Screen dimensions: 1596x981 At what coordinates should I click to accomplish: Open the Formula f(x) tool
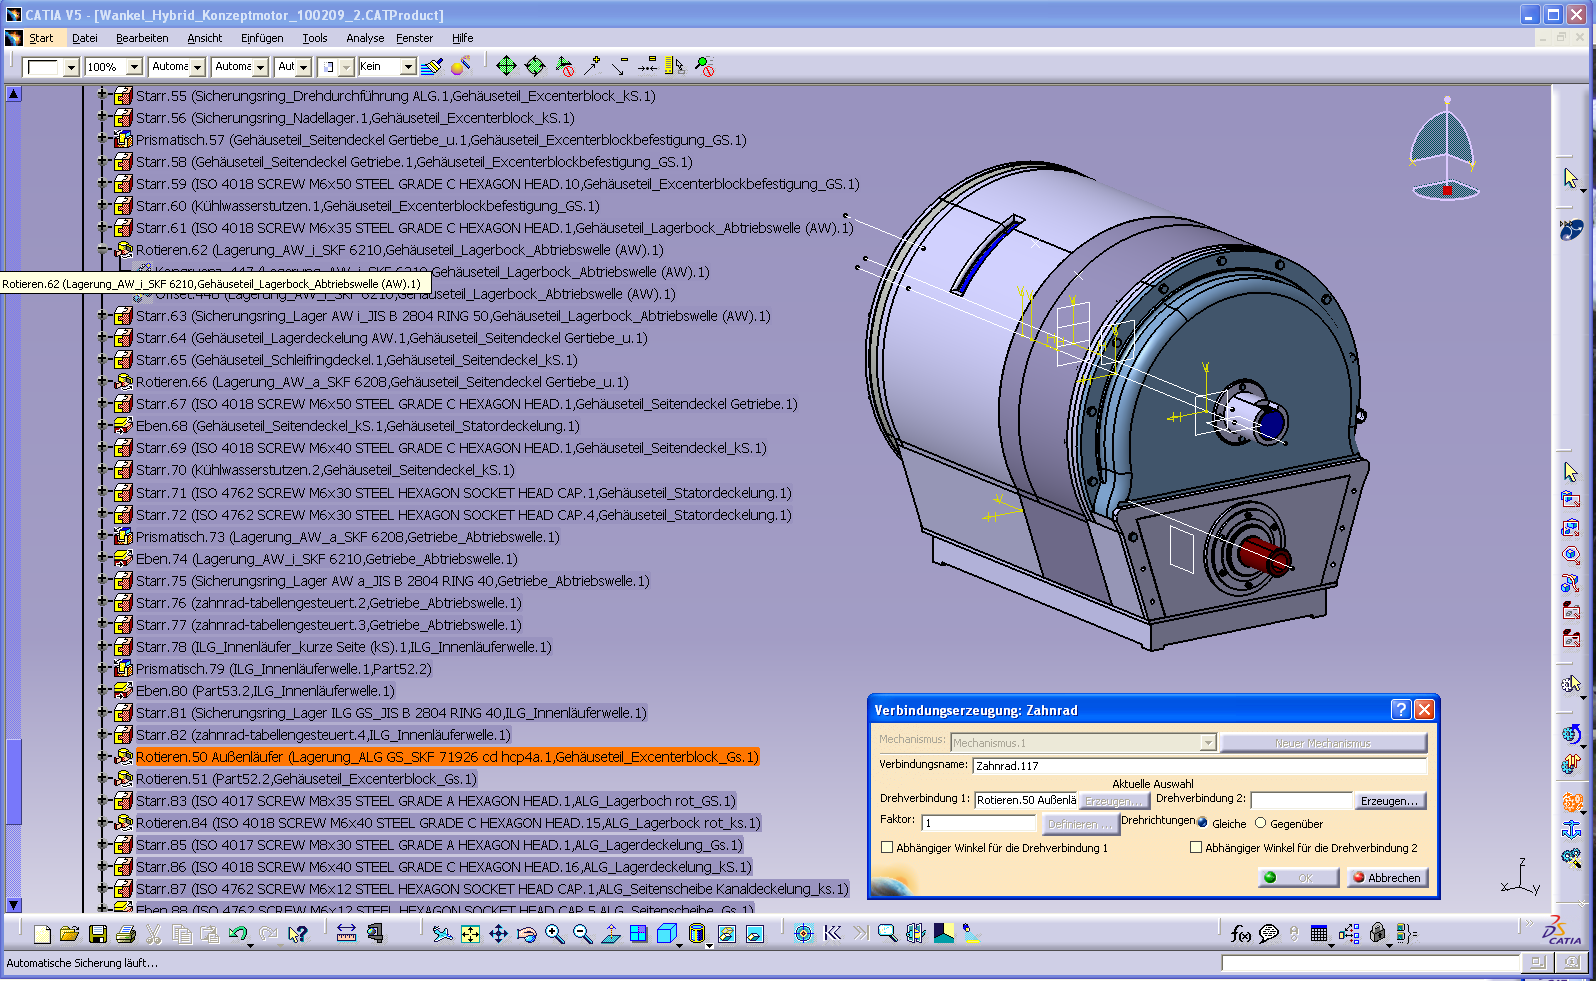point(1240,934)
